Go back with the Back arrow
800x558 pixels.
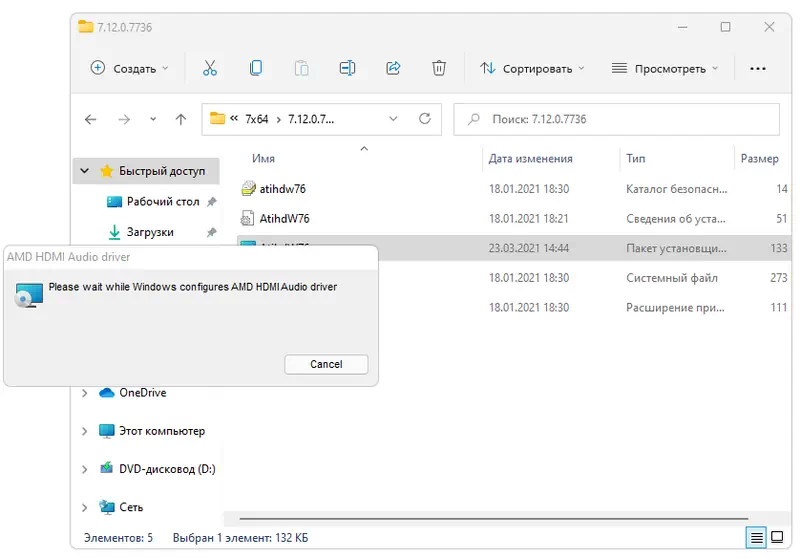tap(91, 119)
